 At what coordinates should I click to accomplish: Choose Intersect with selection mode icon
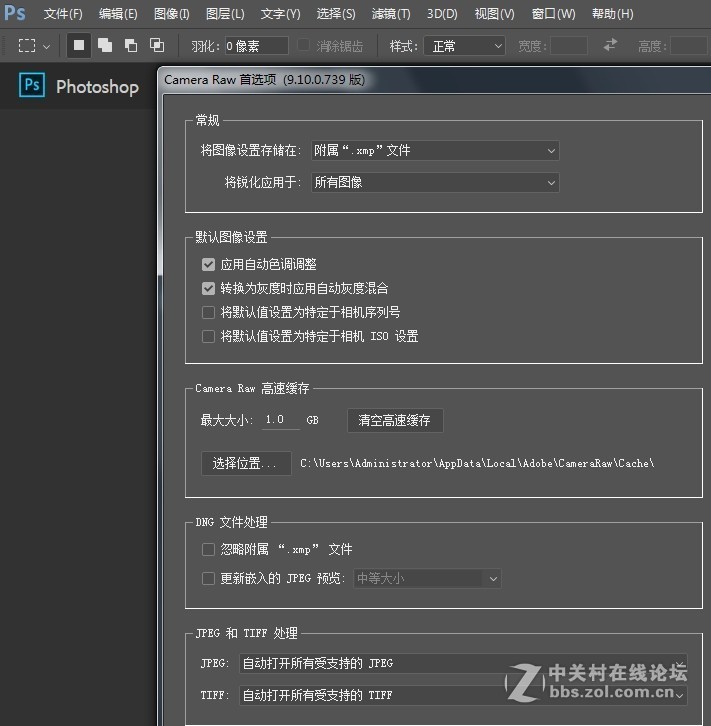pos(157,45)
